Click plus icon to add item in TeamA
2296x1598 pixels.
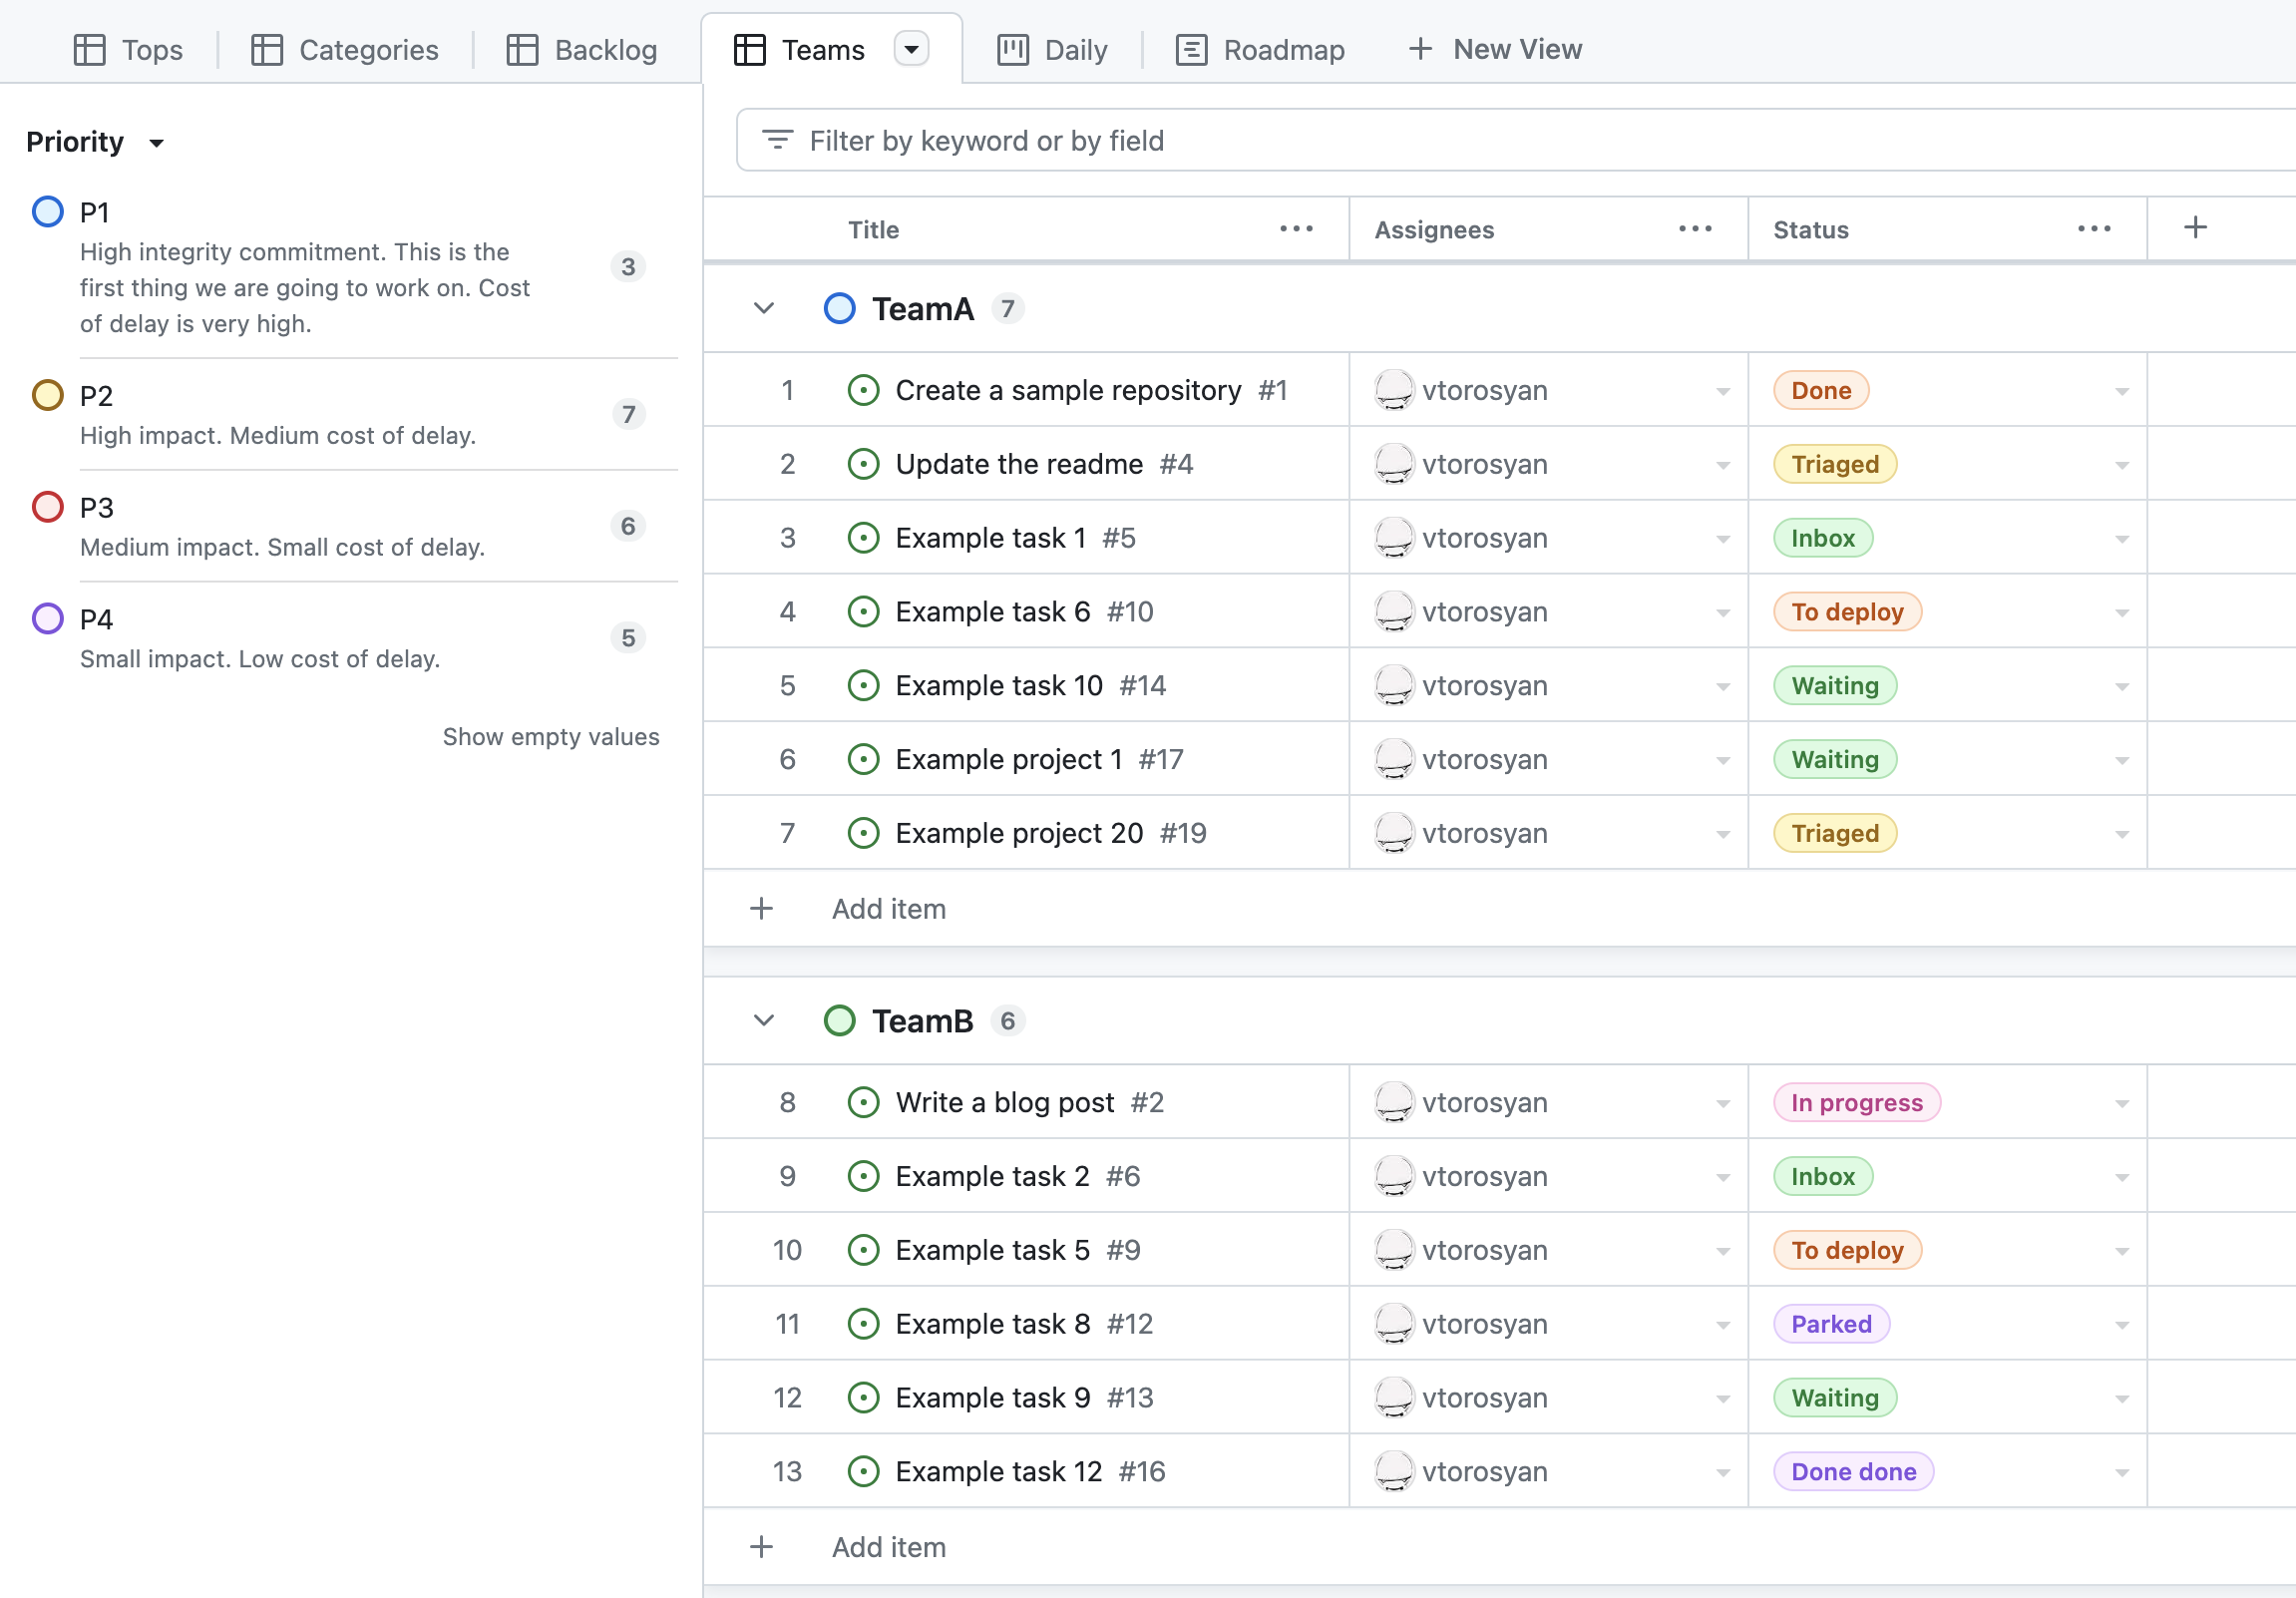coord(761,909)
